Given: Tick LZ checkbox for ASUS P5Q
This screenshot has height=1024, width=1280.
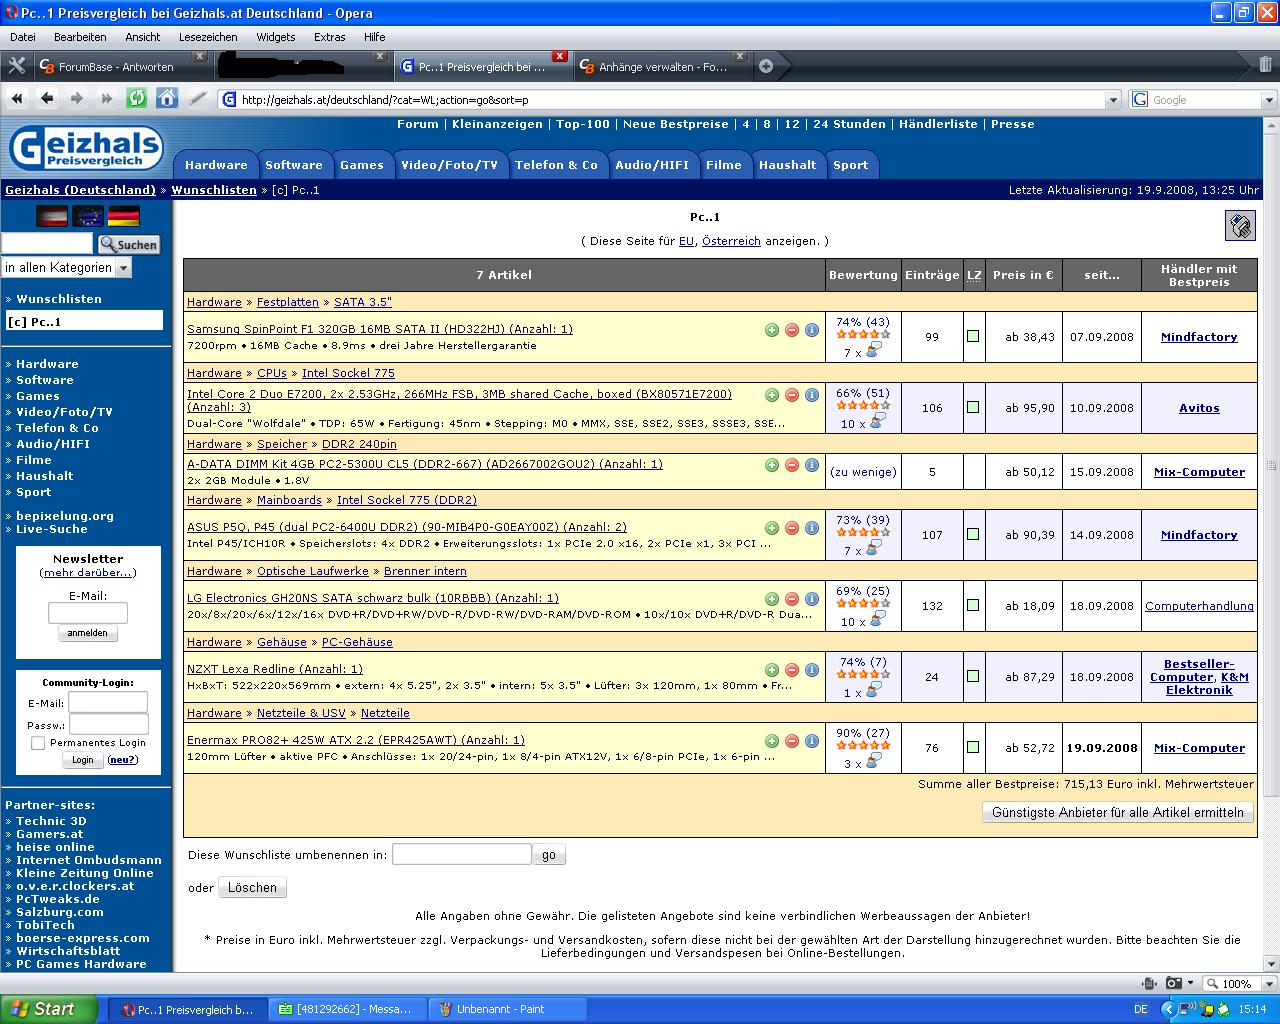Looking at the screenshot, I should [x=973, y=535].
